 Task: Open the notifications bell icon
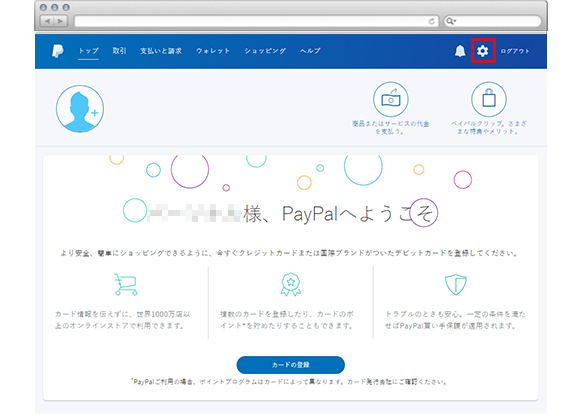point(460,51)
